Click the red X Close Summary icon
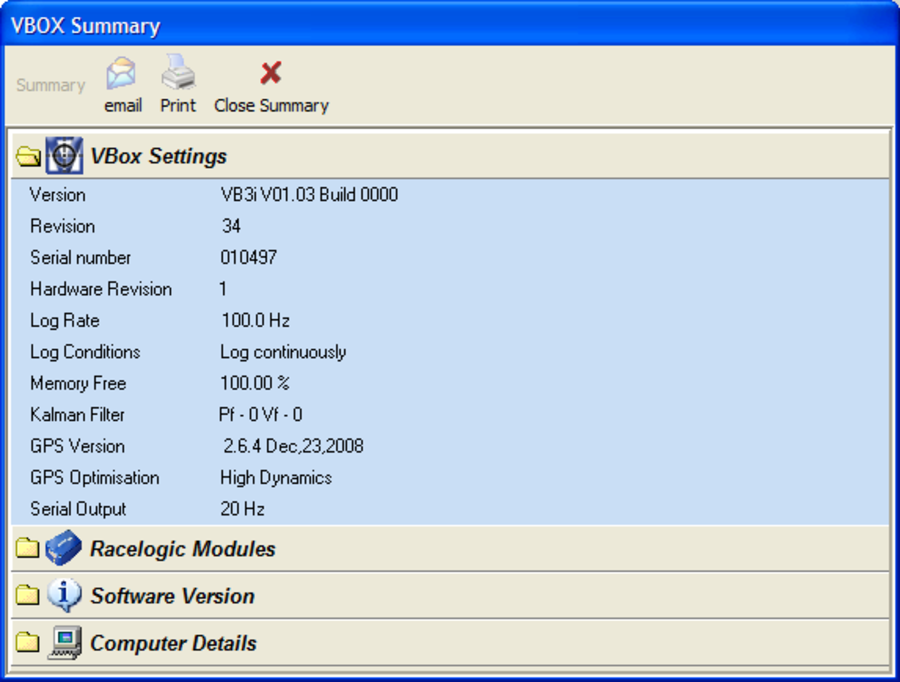The width and height of the screenshot is (900, 682). (271, 73)
